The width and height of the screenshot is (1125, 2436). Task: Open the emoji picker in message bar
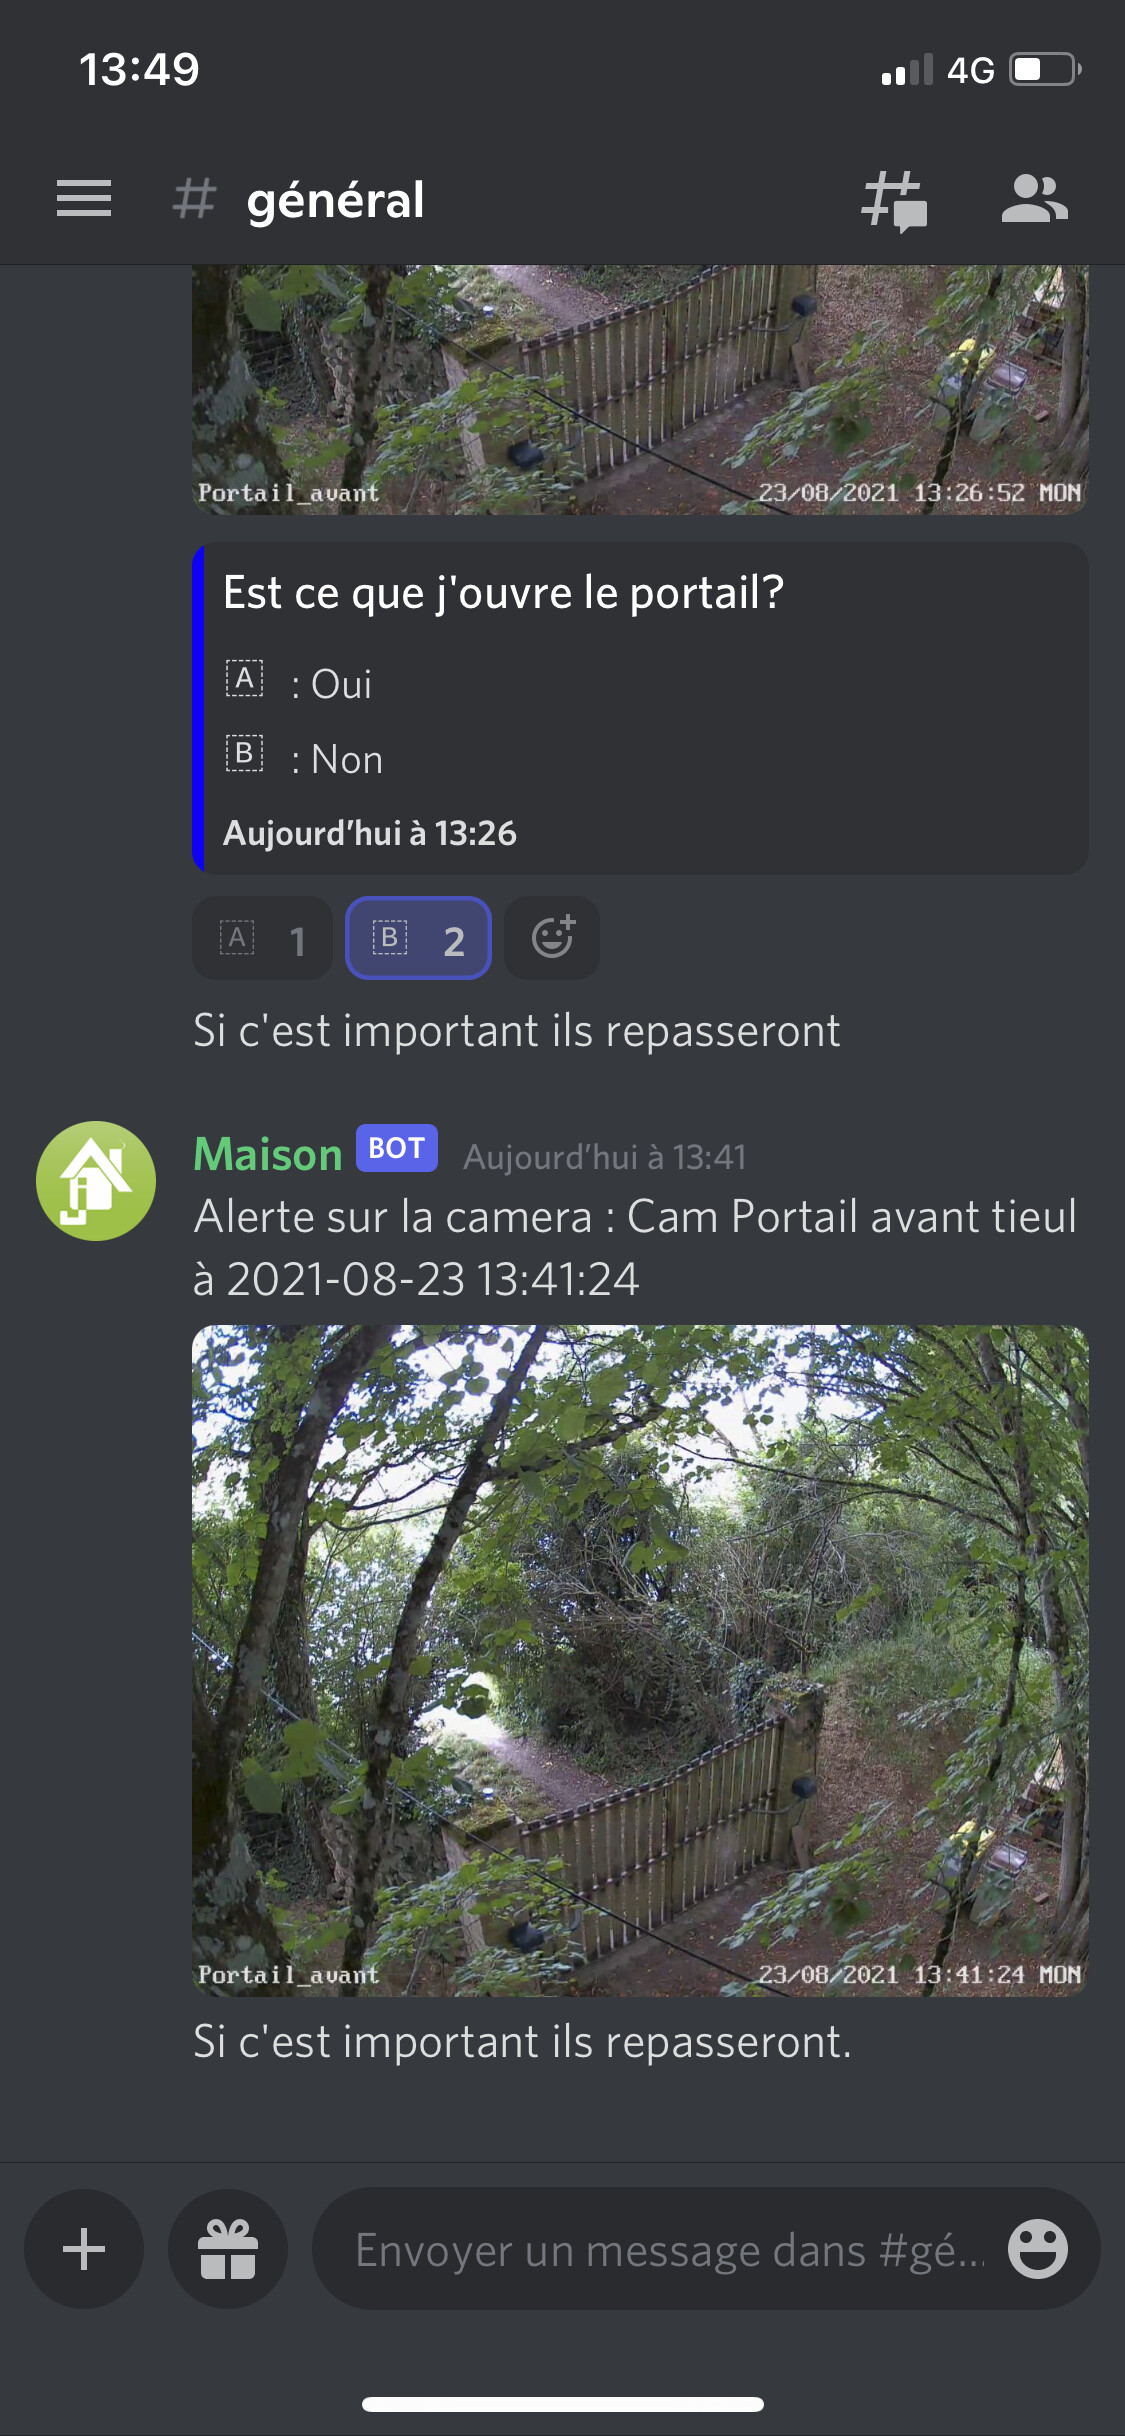(x=1037, y=2249)
